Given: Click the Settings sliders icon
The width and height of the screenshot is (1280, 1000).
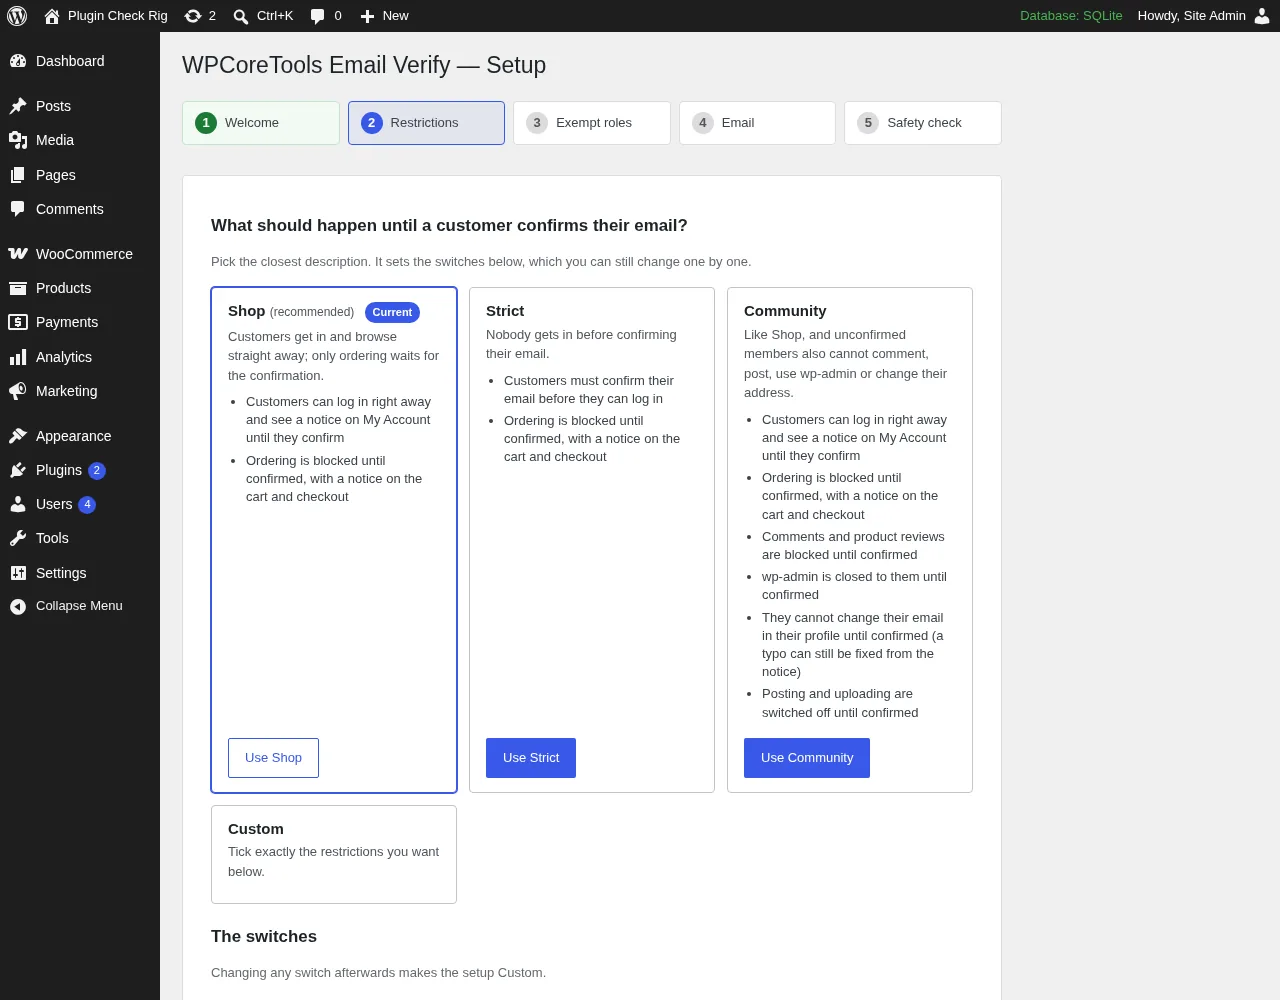Looking at the screenshot, I should pyautogui.click(x=18, y=573).
